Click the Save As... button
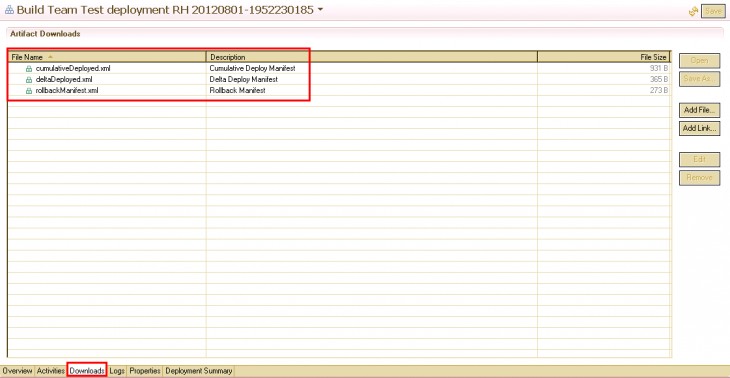This screenshot has height=378, width=730. [x=699, y=79]
